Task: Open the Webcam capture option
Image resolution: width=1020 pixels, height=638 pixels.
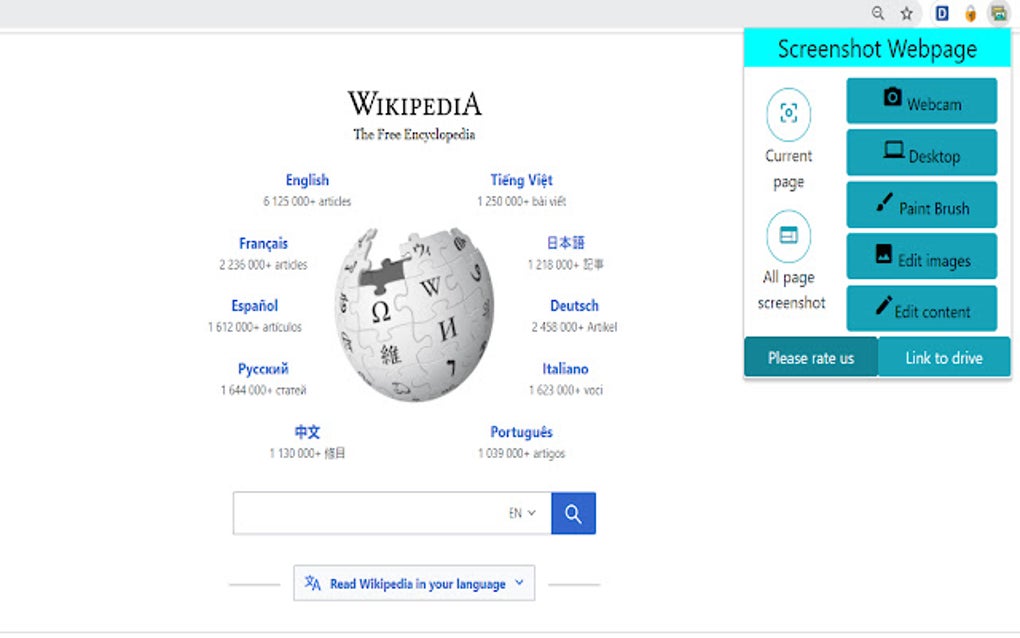Action: 921,101
